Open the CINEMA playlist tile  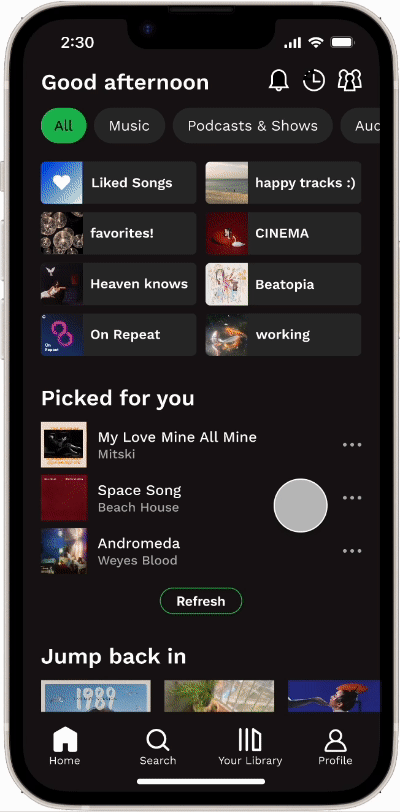tap(283, 234)
